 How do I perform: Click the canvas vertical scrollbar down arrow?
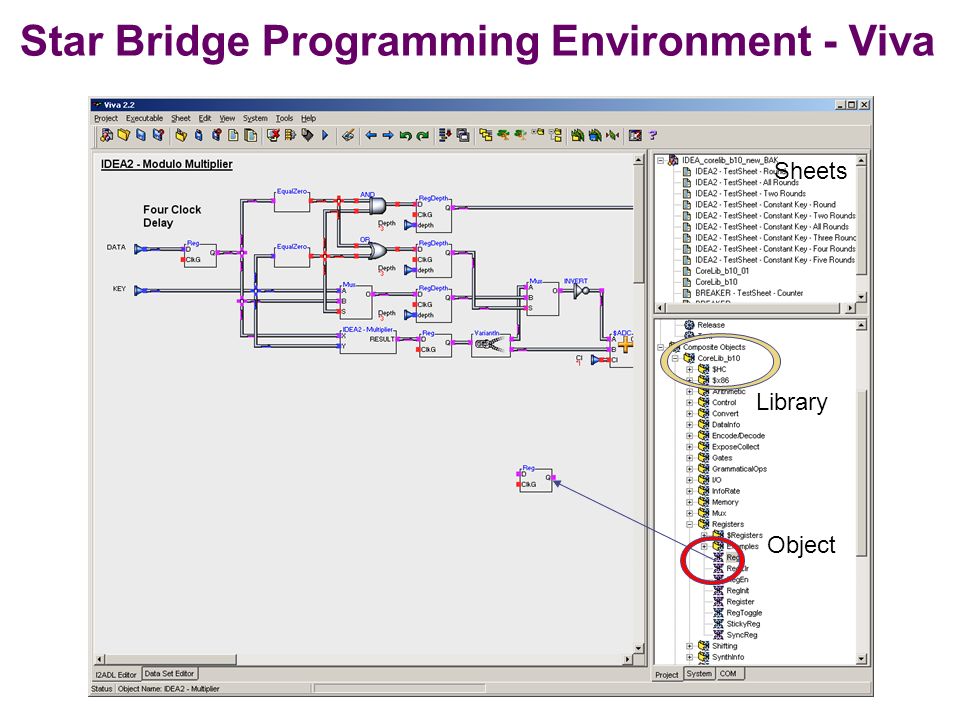(x=638, y=648)
